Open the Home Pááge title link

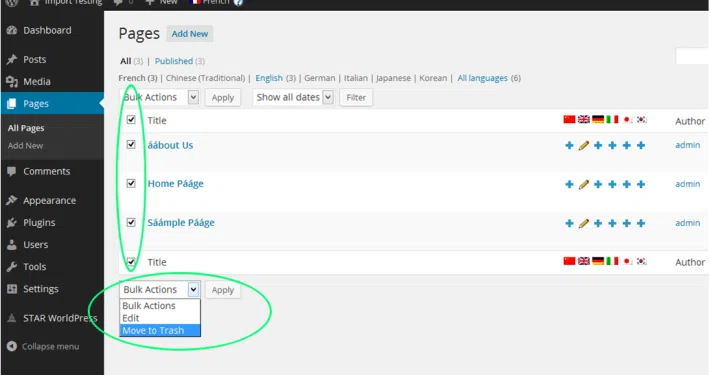[176, 184]
